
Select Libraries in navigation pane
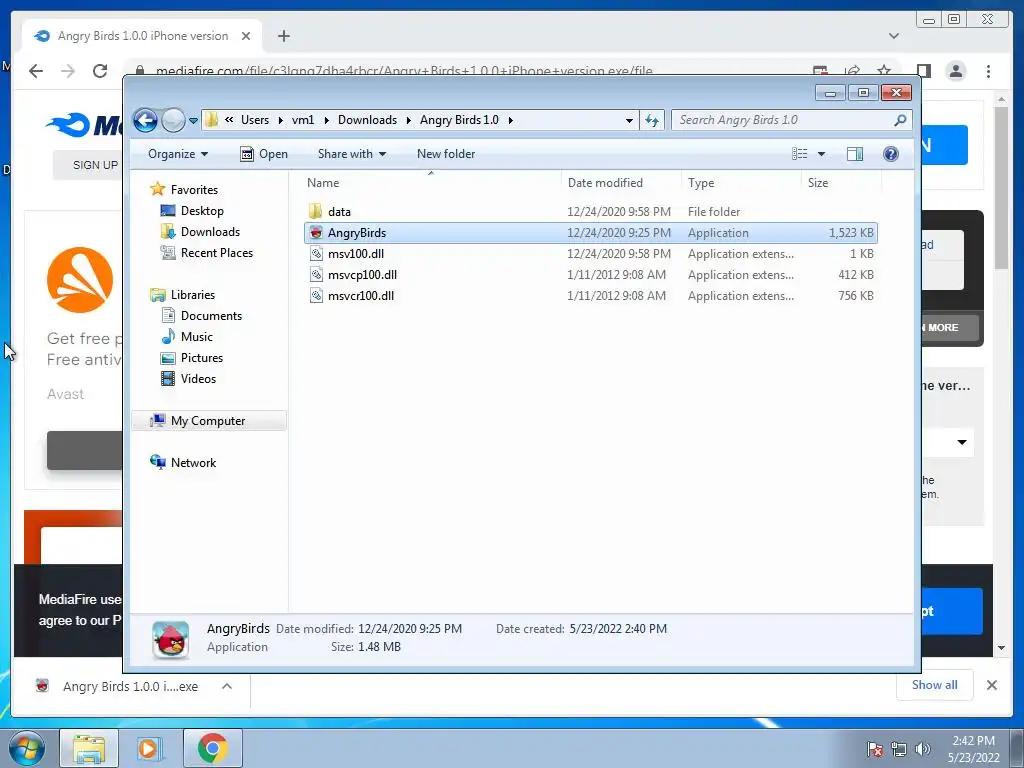[x=192, y=295]
